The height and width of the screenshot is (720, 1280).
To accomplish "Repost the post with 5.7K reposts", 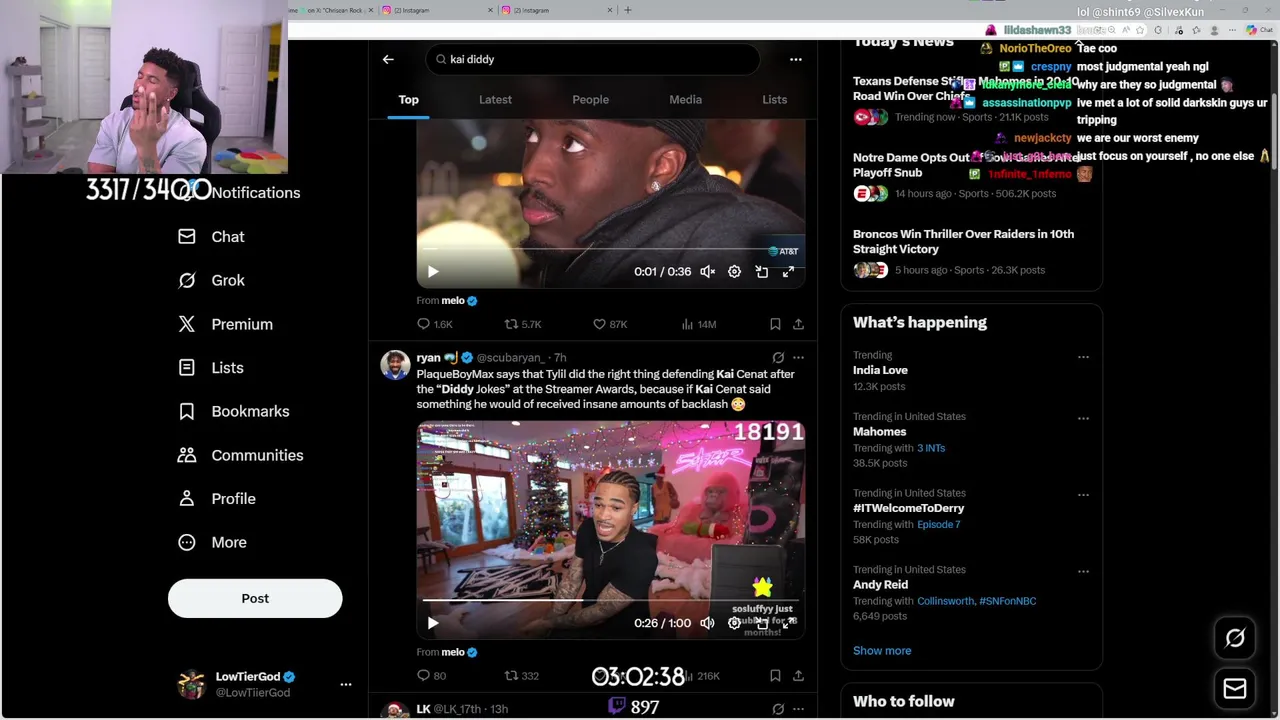I will (523, 324).
